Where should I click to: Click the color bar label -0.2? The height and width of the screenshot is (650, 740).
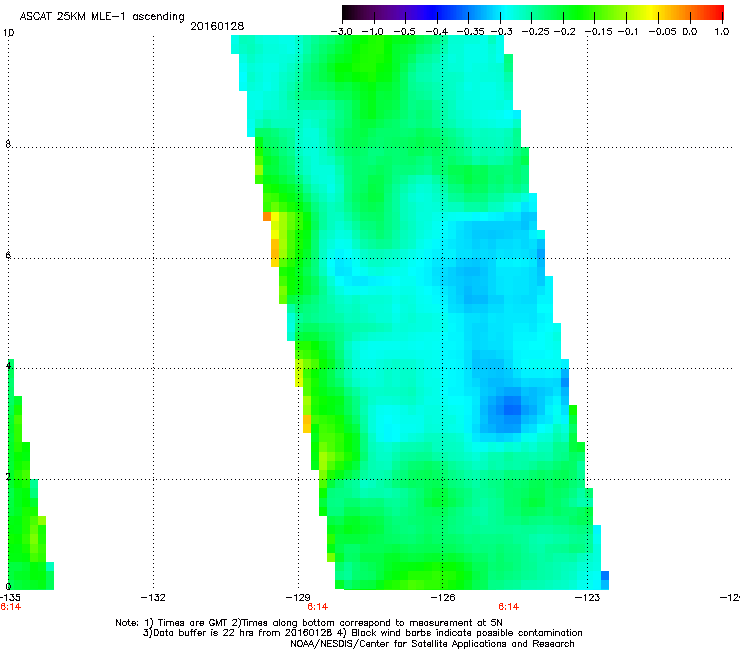click(x=564, y=32)
